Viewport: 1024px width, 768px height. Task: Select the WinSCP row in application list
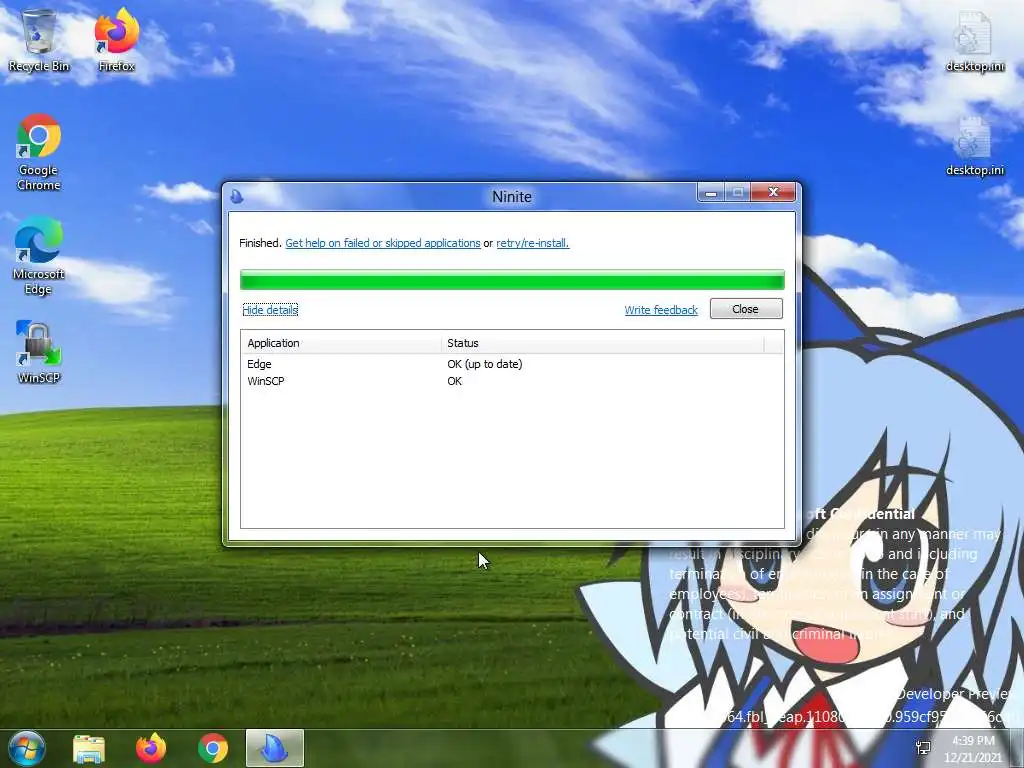[x=512, y=381]
